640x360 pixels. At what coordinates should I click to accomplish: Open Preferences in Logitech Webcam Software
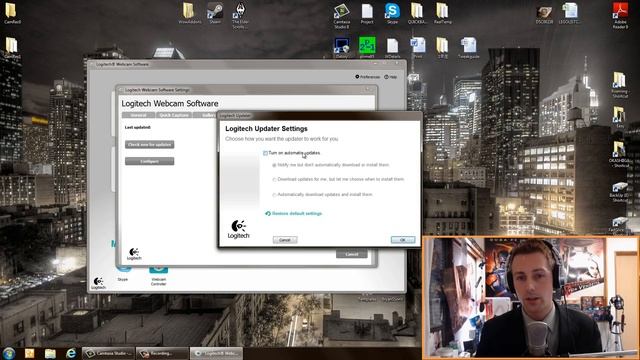click(367, 77)
